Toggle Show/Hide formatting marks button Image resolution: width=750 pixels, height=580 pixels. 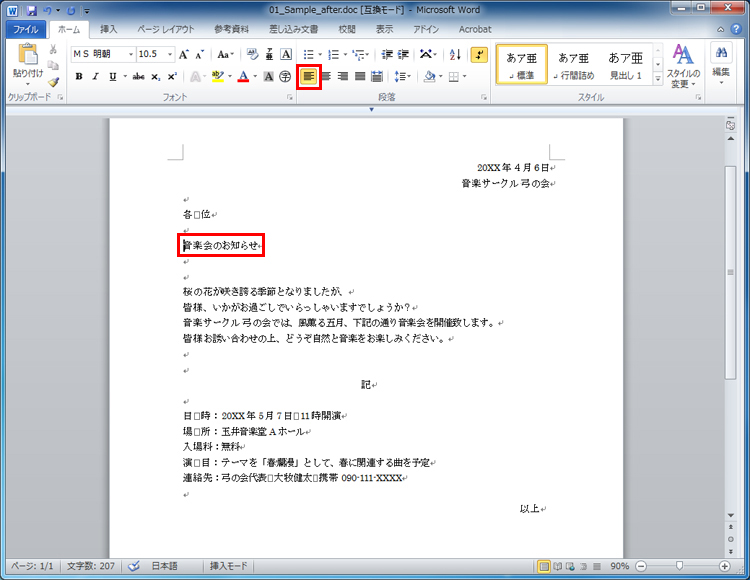(x=479, y=55)
